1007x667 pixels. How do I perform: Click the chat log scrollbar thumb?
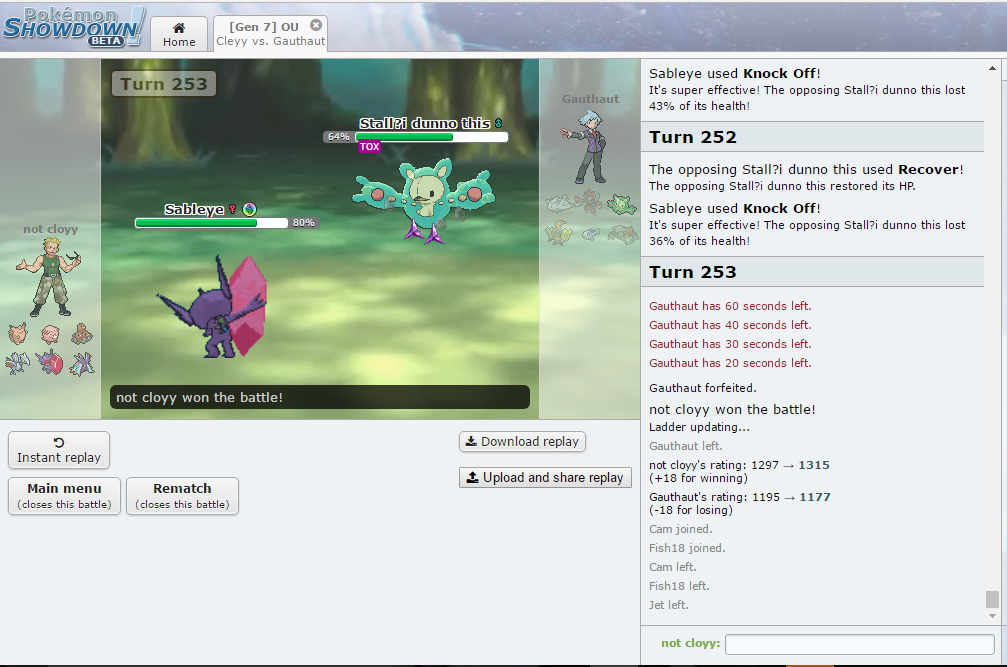tap(992, 599)
